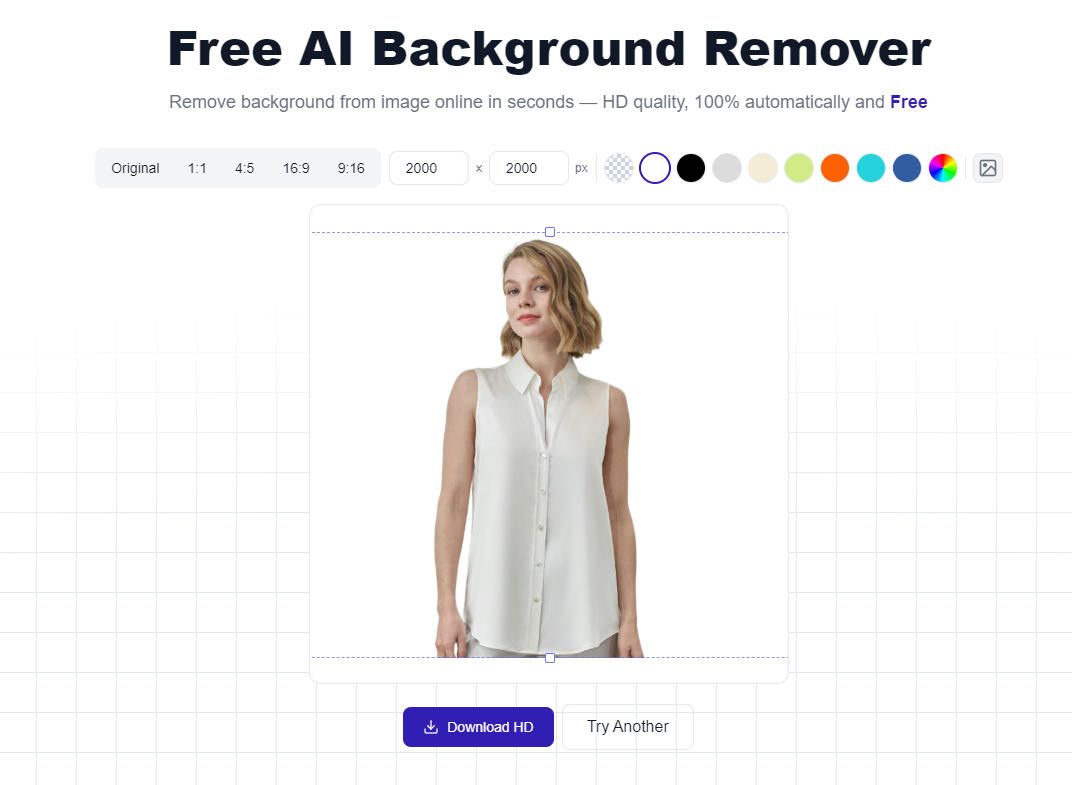Pick the light gray background swatch
This screenshot has height=785, width=1072.
[x=727, y=168]
